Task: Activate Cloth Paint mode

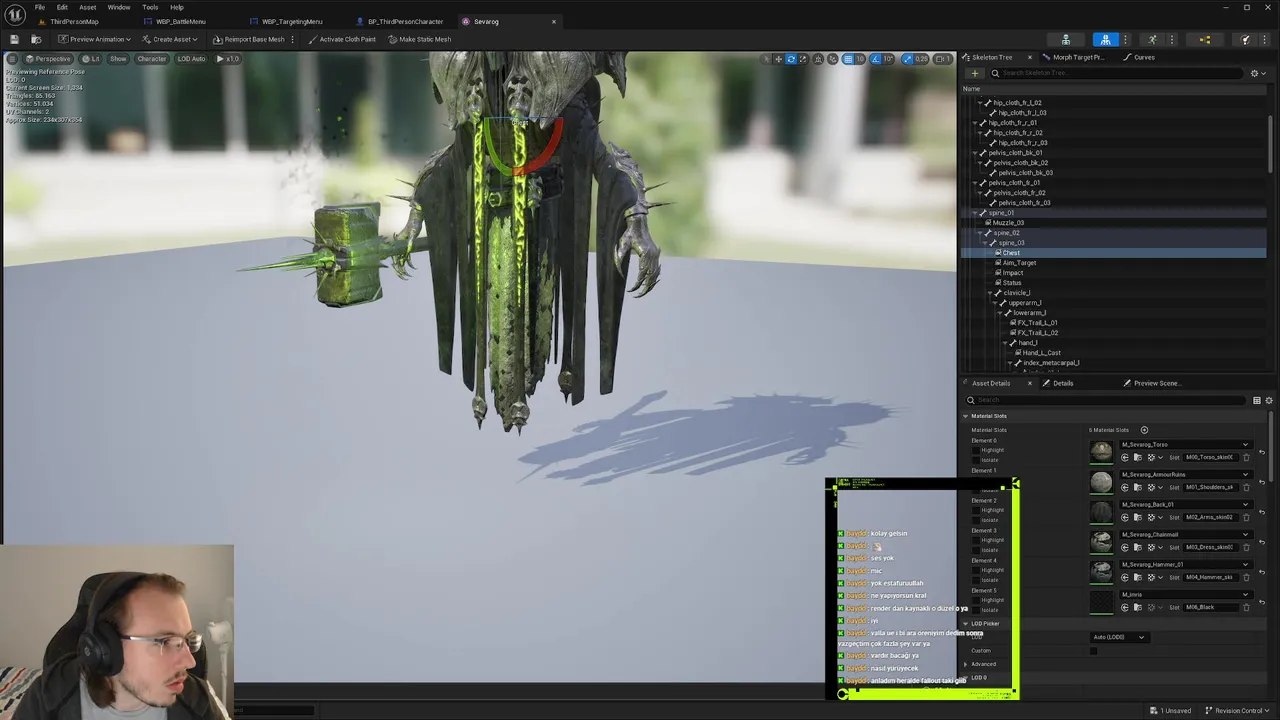Action: (342, 39)
